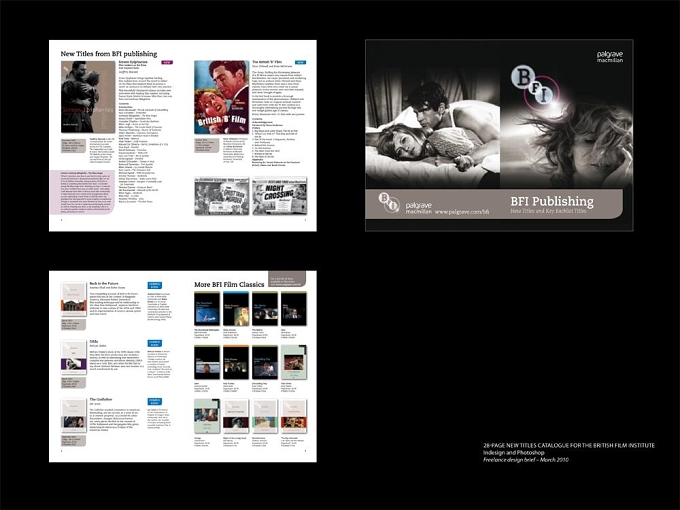Click the 'Indesign and Photoshop' caption

513,453
